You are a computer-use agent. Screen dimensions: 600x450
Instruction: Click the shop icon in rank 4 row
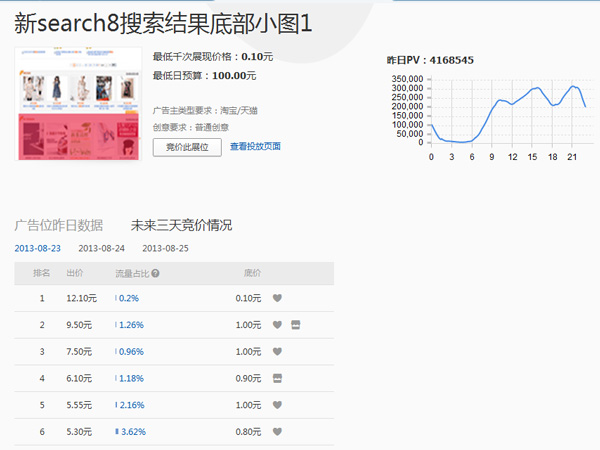click(278, 378)
